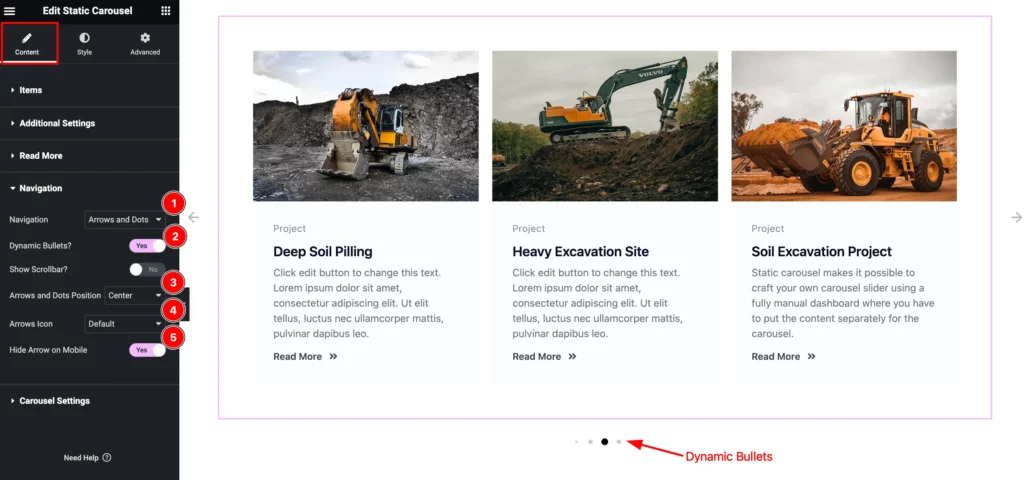Toggle the Dynamic Bullets switch
This screenshot has width=1024, height=480.
[x=148, y=246]
